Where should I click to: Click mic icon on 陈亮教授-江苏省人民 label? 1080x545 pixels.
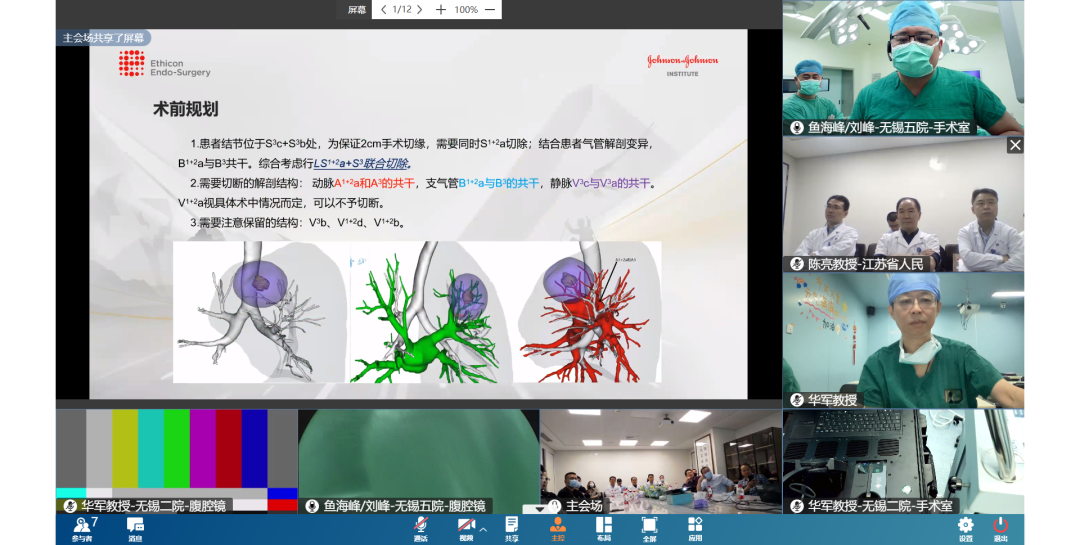[797, 264]
